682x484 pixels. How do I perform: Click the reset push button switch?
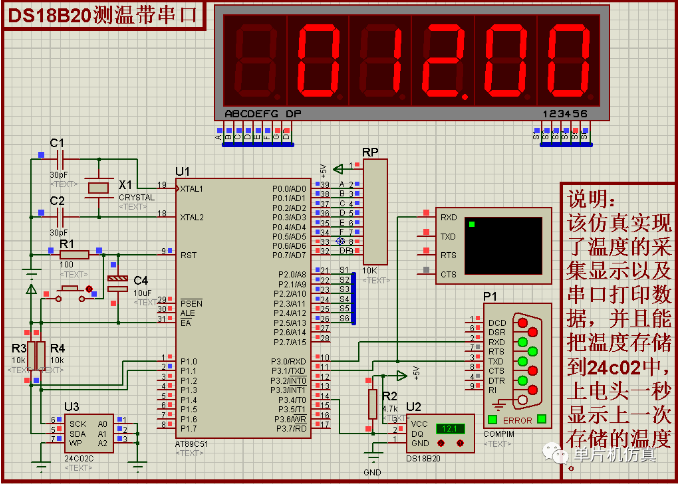pos(70,293)
